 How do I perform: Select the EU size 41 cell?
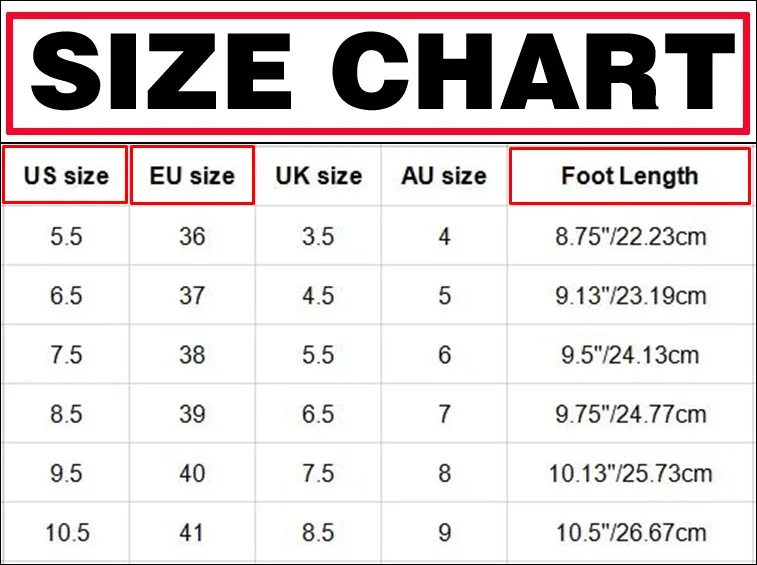[192, 532]
